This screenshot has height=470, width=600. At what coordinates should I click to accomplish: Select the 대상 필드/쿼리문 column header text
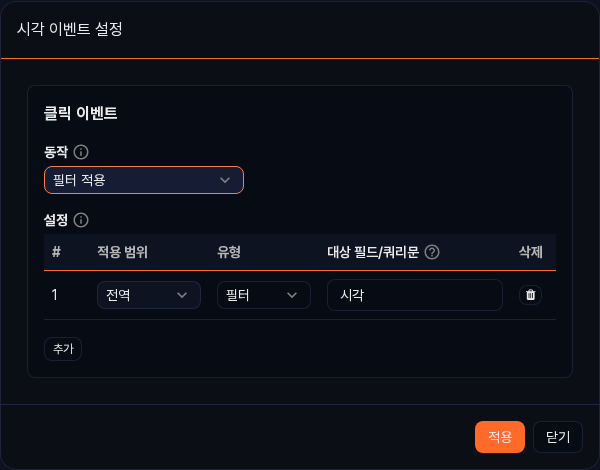point(373,252)
